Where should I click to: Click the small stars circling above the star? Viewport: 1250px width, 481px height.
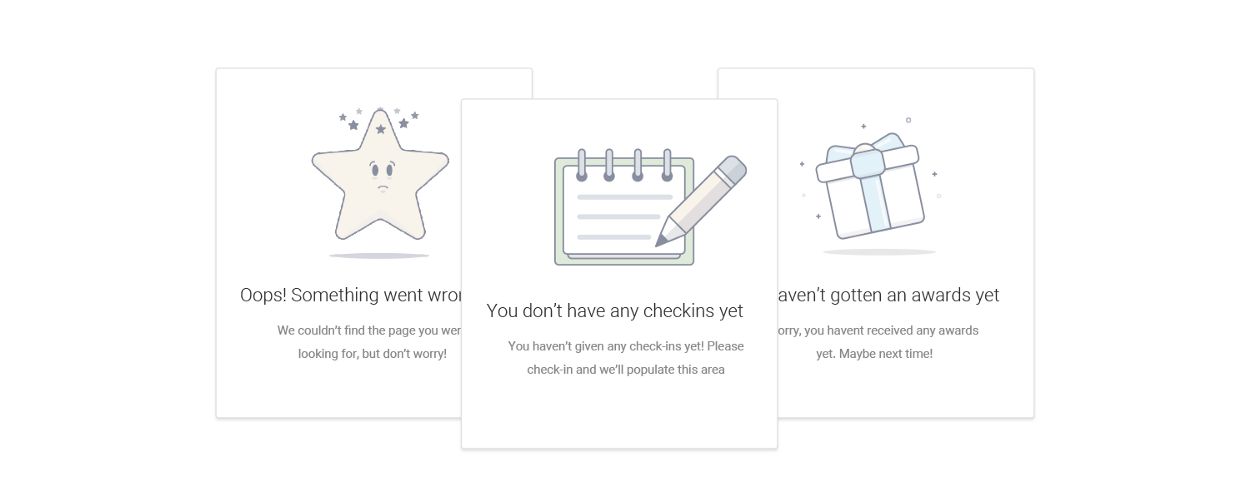coord(379,121)
